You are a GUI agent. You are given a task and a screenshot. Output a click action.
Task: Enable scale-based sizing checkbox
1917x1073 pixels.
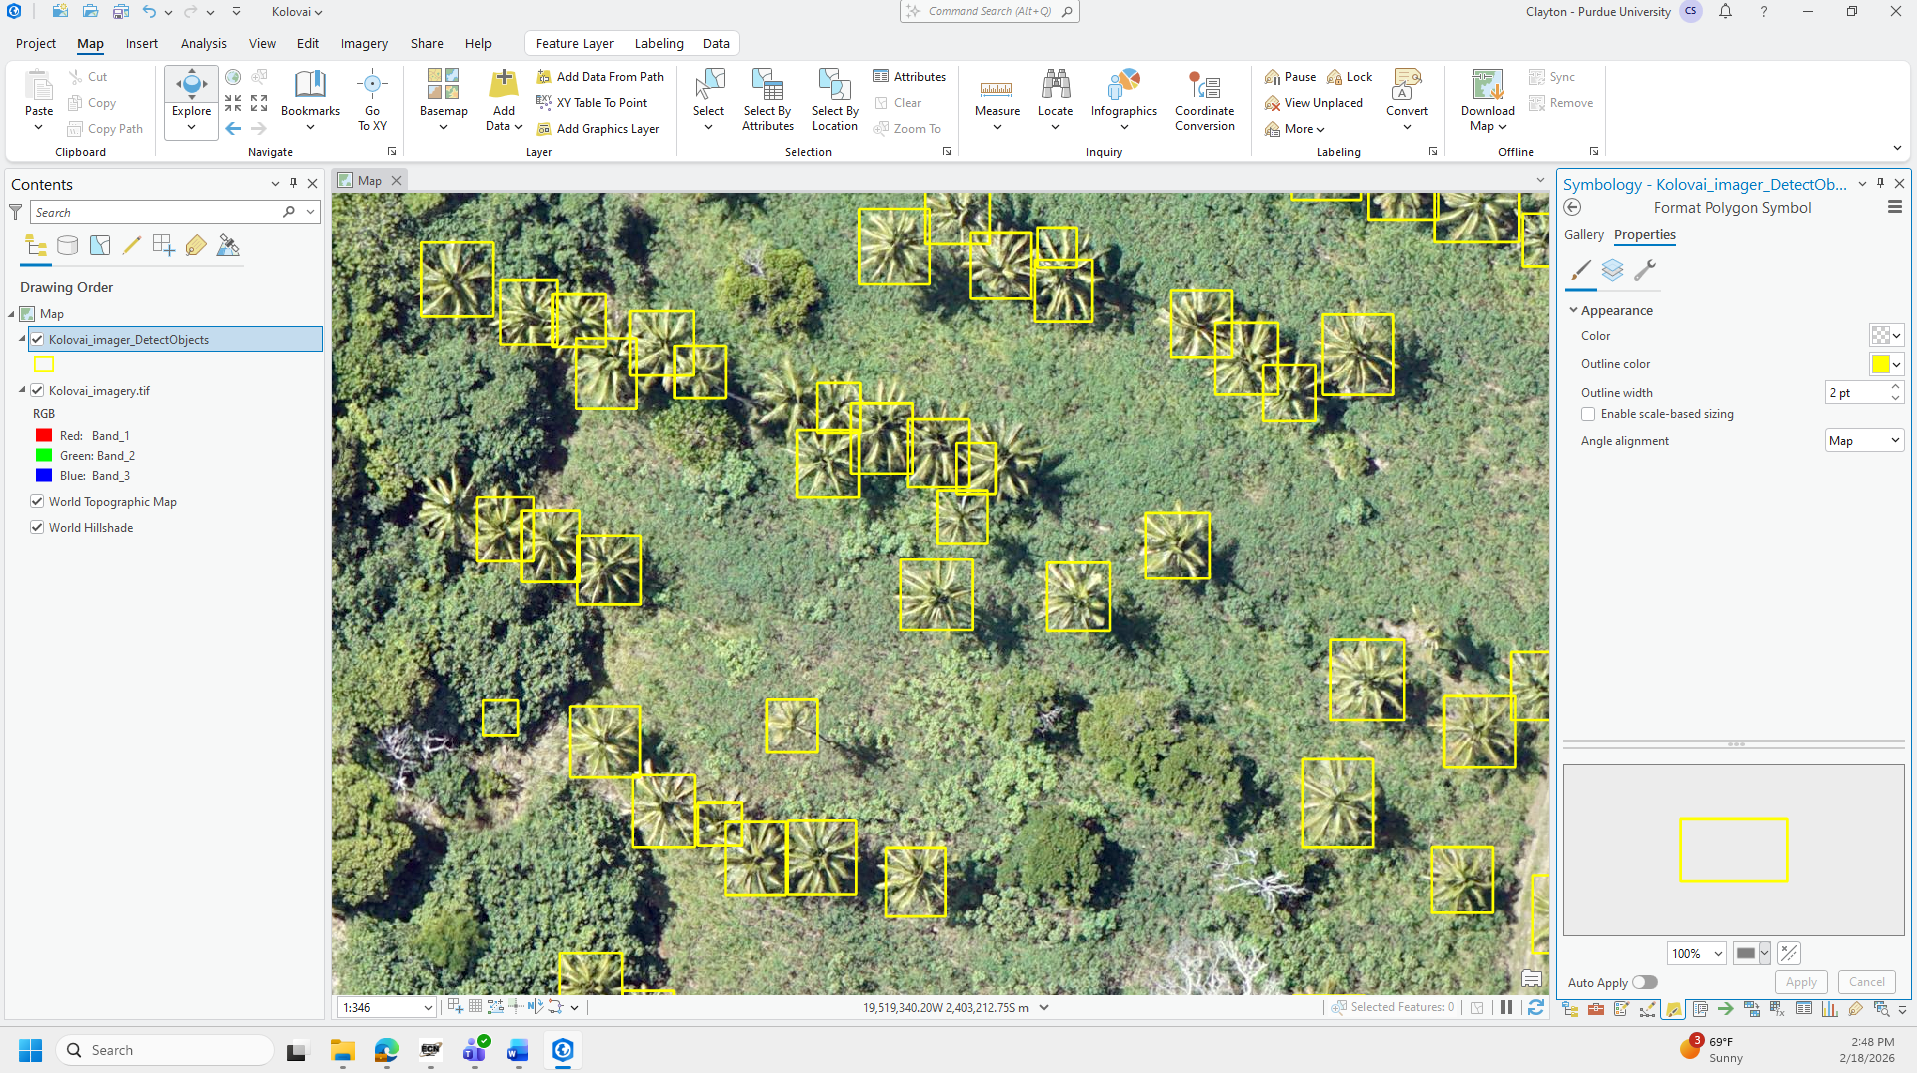pyautogui.click(x=1588, y=414)
